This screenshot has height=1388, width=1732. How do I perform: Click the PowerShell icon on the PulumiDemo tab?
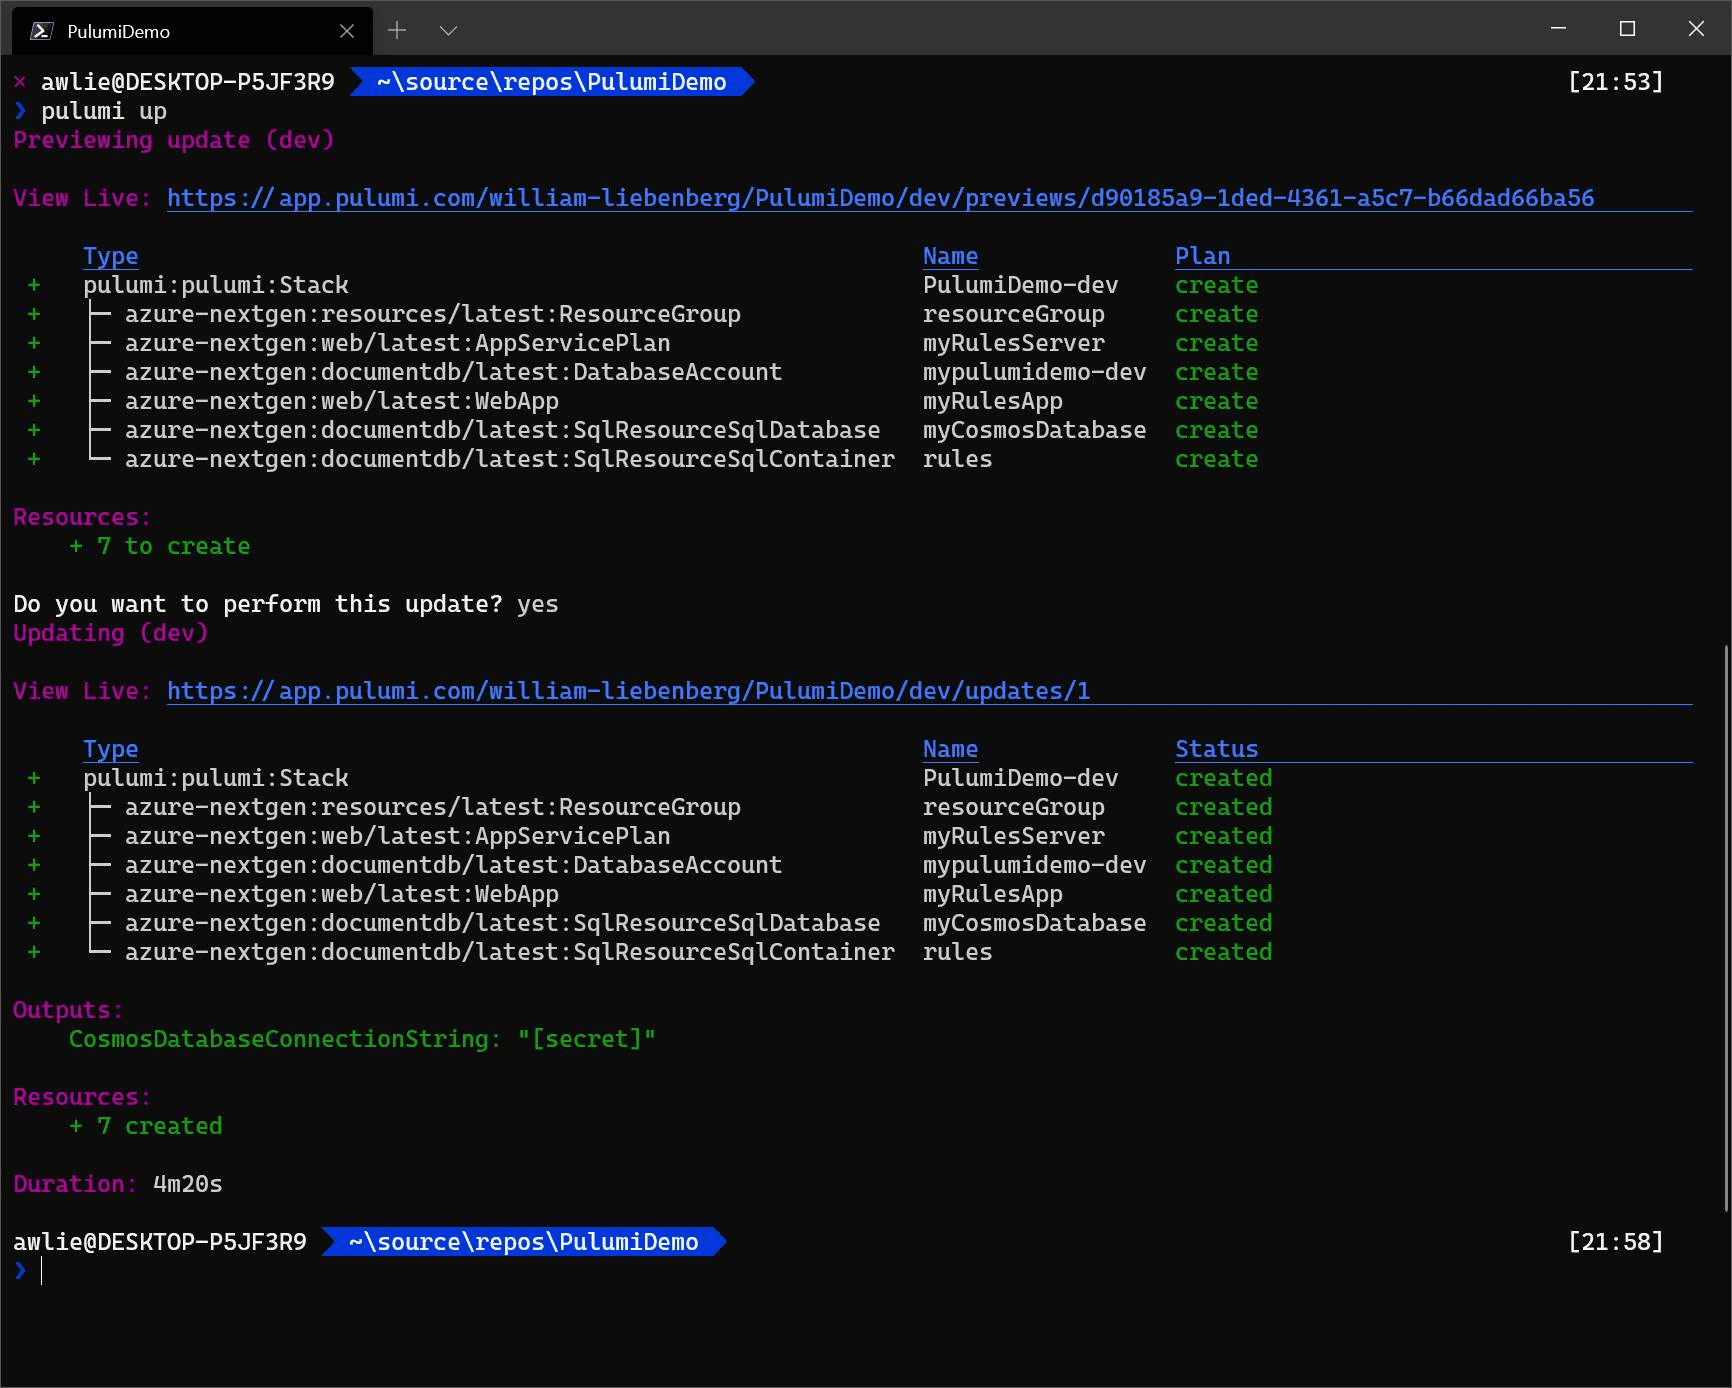(x=41, y=31)
